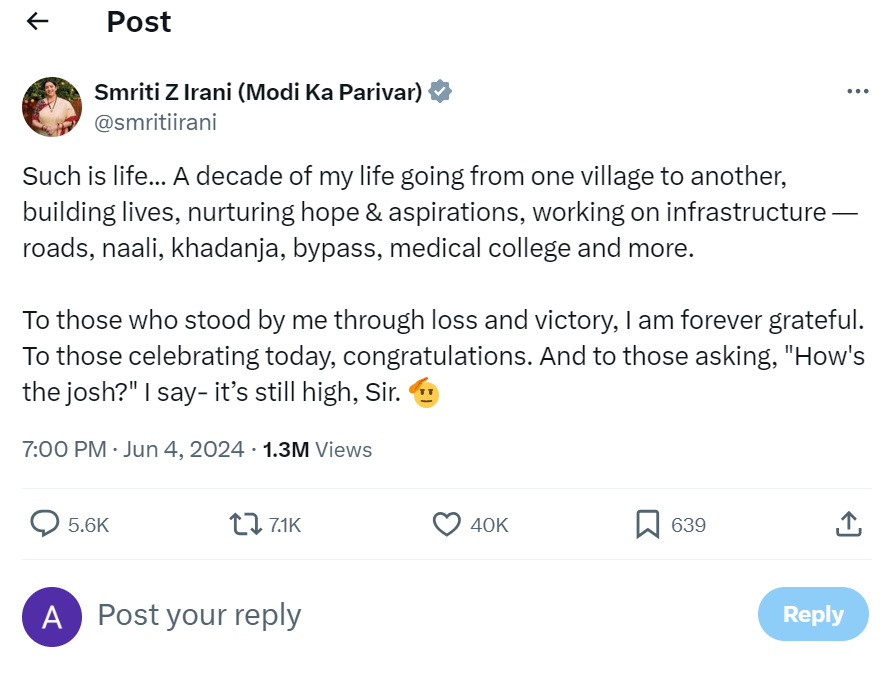Like the post with the heart icon
The height and width of the screenshot is (675, 889).
[446, 524]
